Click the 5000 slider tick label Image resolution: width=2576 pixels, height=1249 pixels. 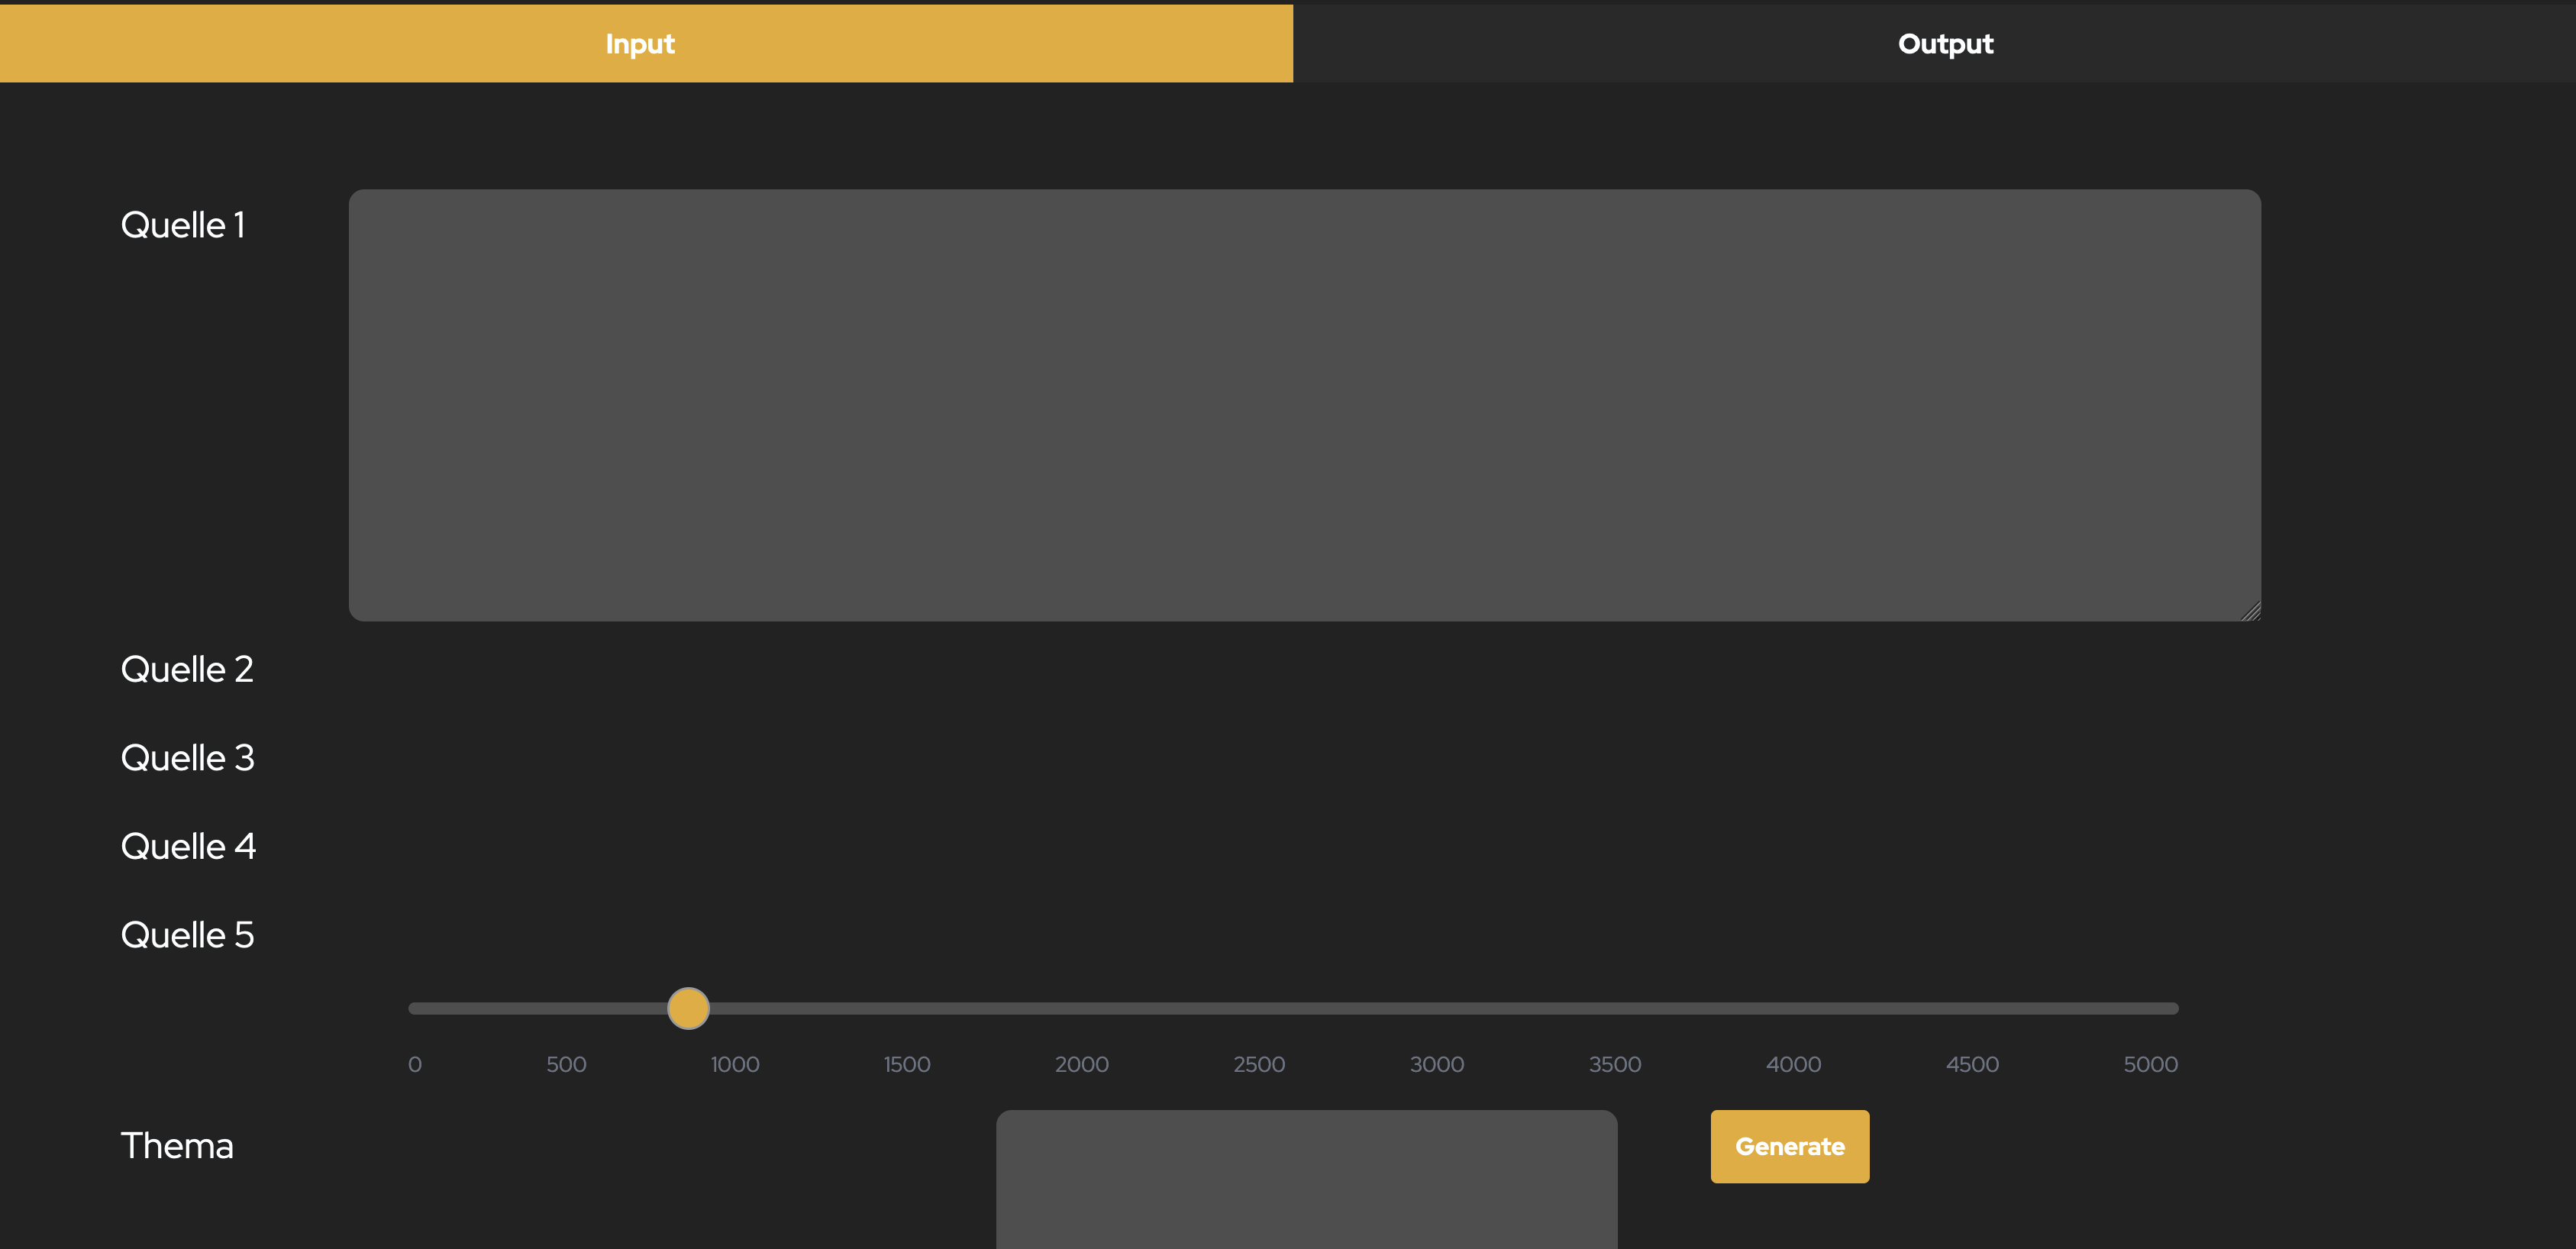point(2151,1064)
